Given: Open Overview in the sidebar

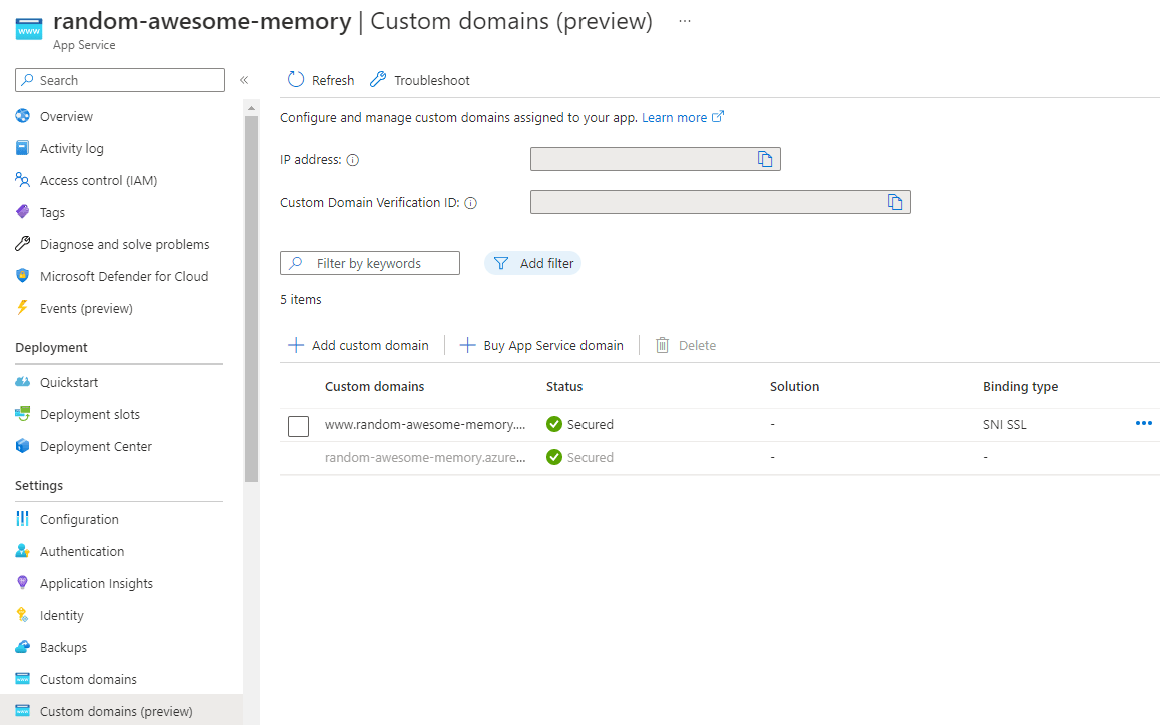Looking at the screenshot, I should tap(66, 116).
